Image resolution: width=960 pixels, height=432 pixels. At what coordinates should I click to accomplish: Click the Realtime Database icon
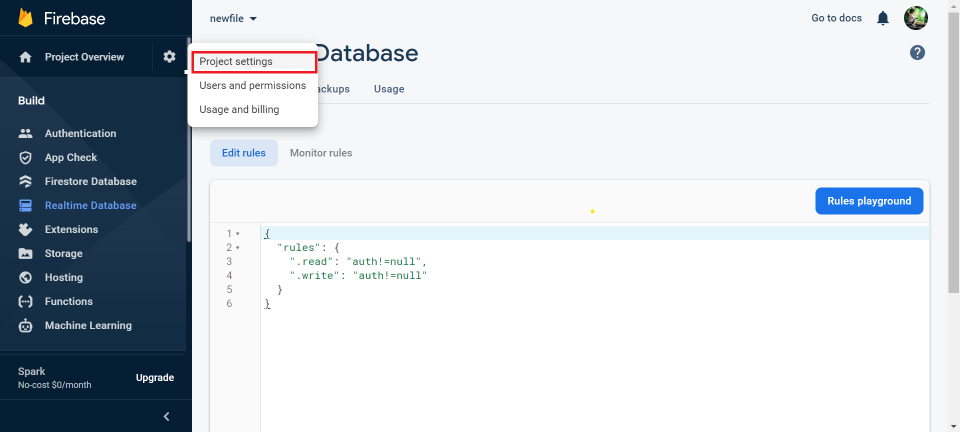click(25, 205)
